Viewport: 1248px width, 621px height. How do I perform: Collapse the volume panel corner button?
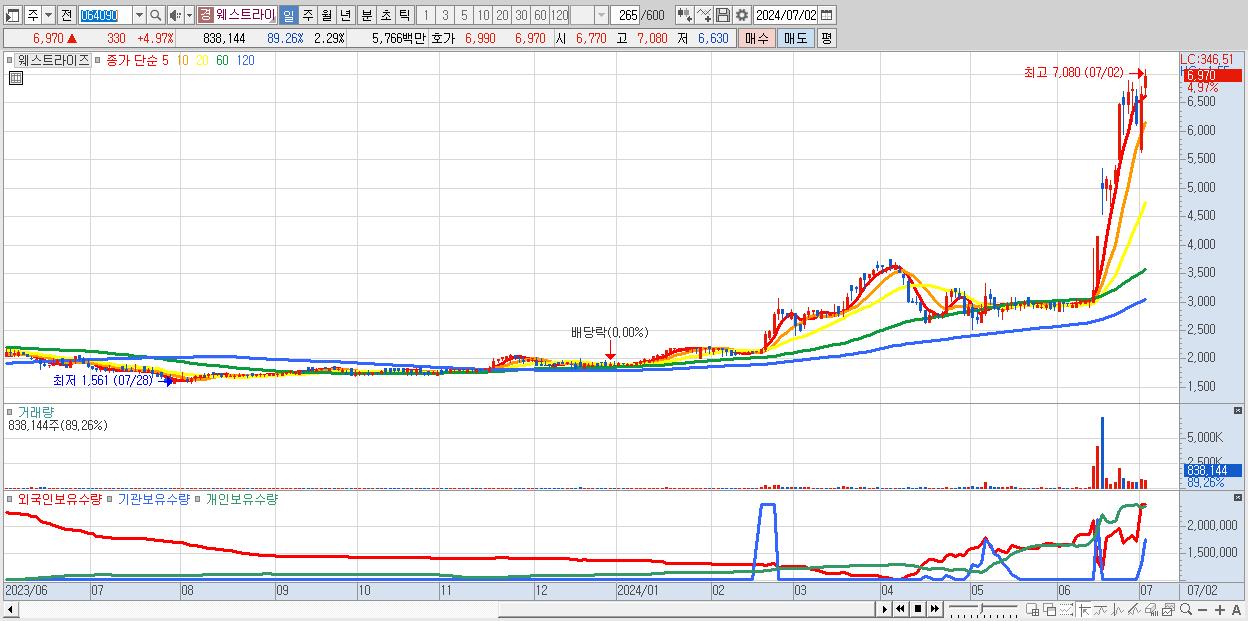pos(1238,410)
